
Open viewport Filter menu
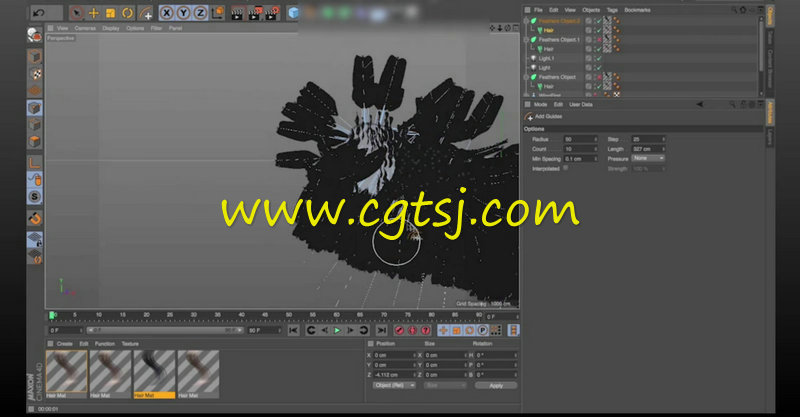tap(156, 28)
